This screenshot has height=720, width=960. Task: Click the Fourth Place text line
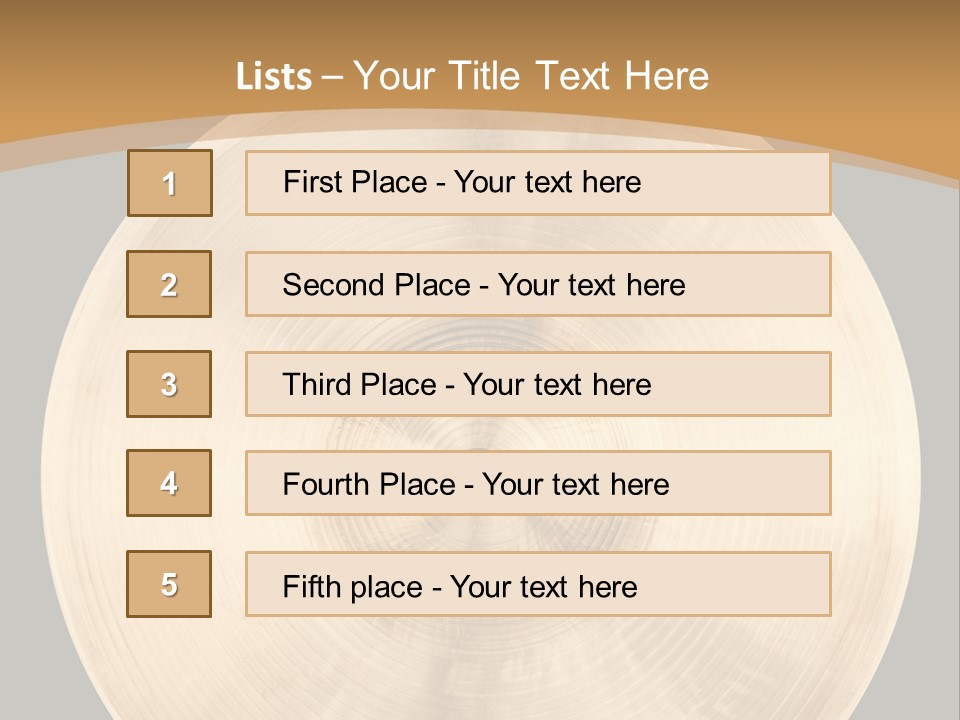coord(475,485)
